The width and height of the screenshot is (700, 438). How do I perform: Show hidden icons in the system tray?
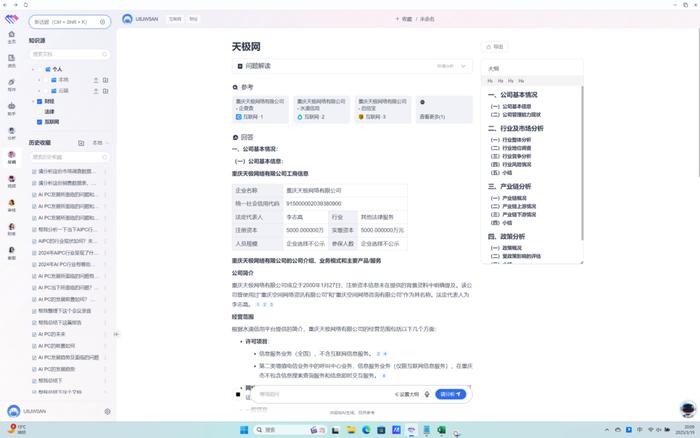pos(607,430)
